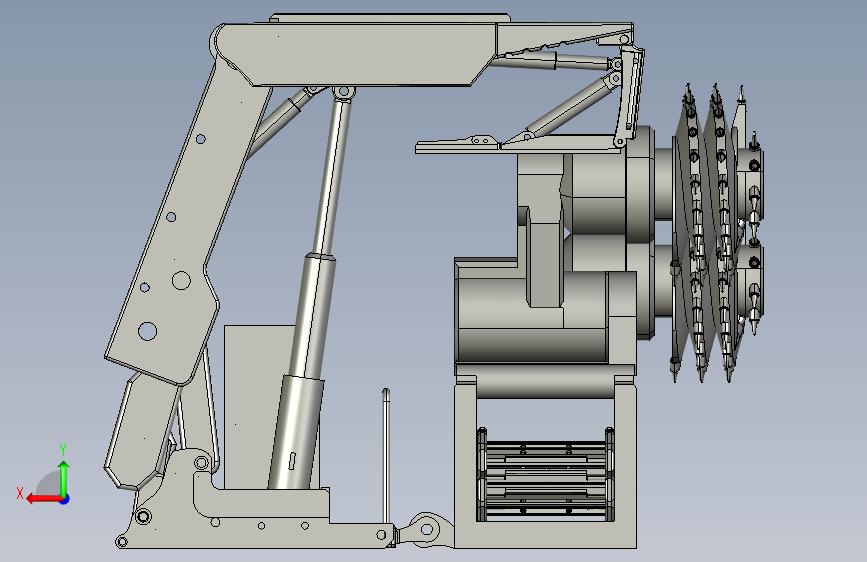Select the spiked cutting drum on the machine

coord(717,232)
